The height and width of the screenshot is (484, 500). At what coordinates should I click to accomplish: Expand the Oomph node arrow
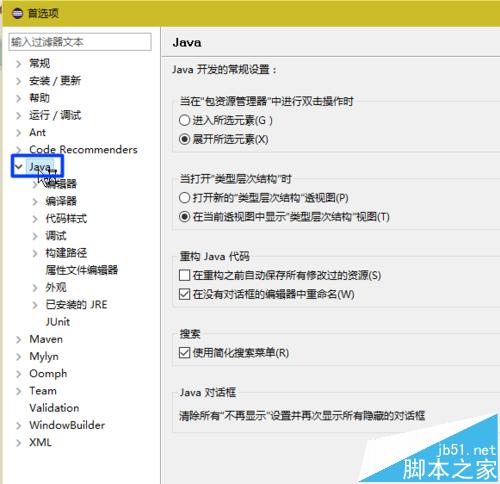(19, 374)
